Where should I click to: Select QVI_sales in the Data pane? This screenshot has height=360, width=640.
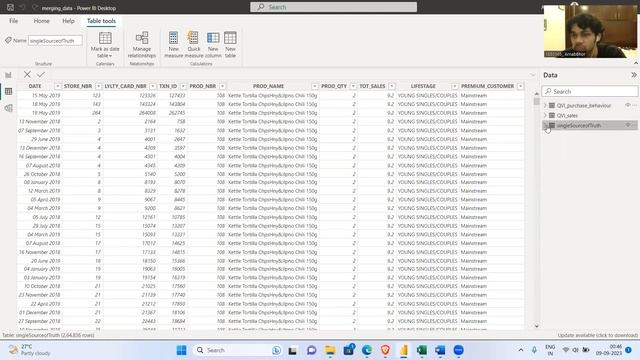pos(567,116)
